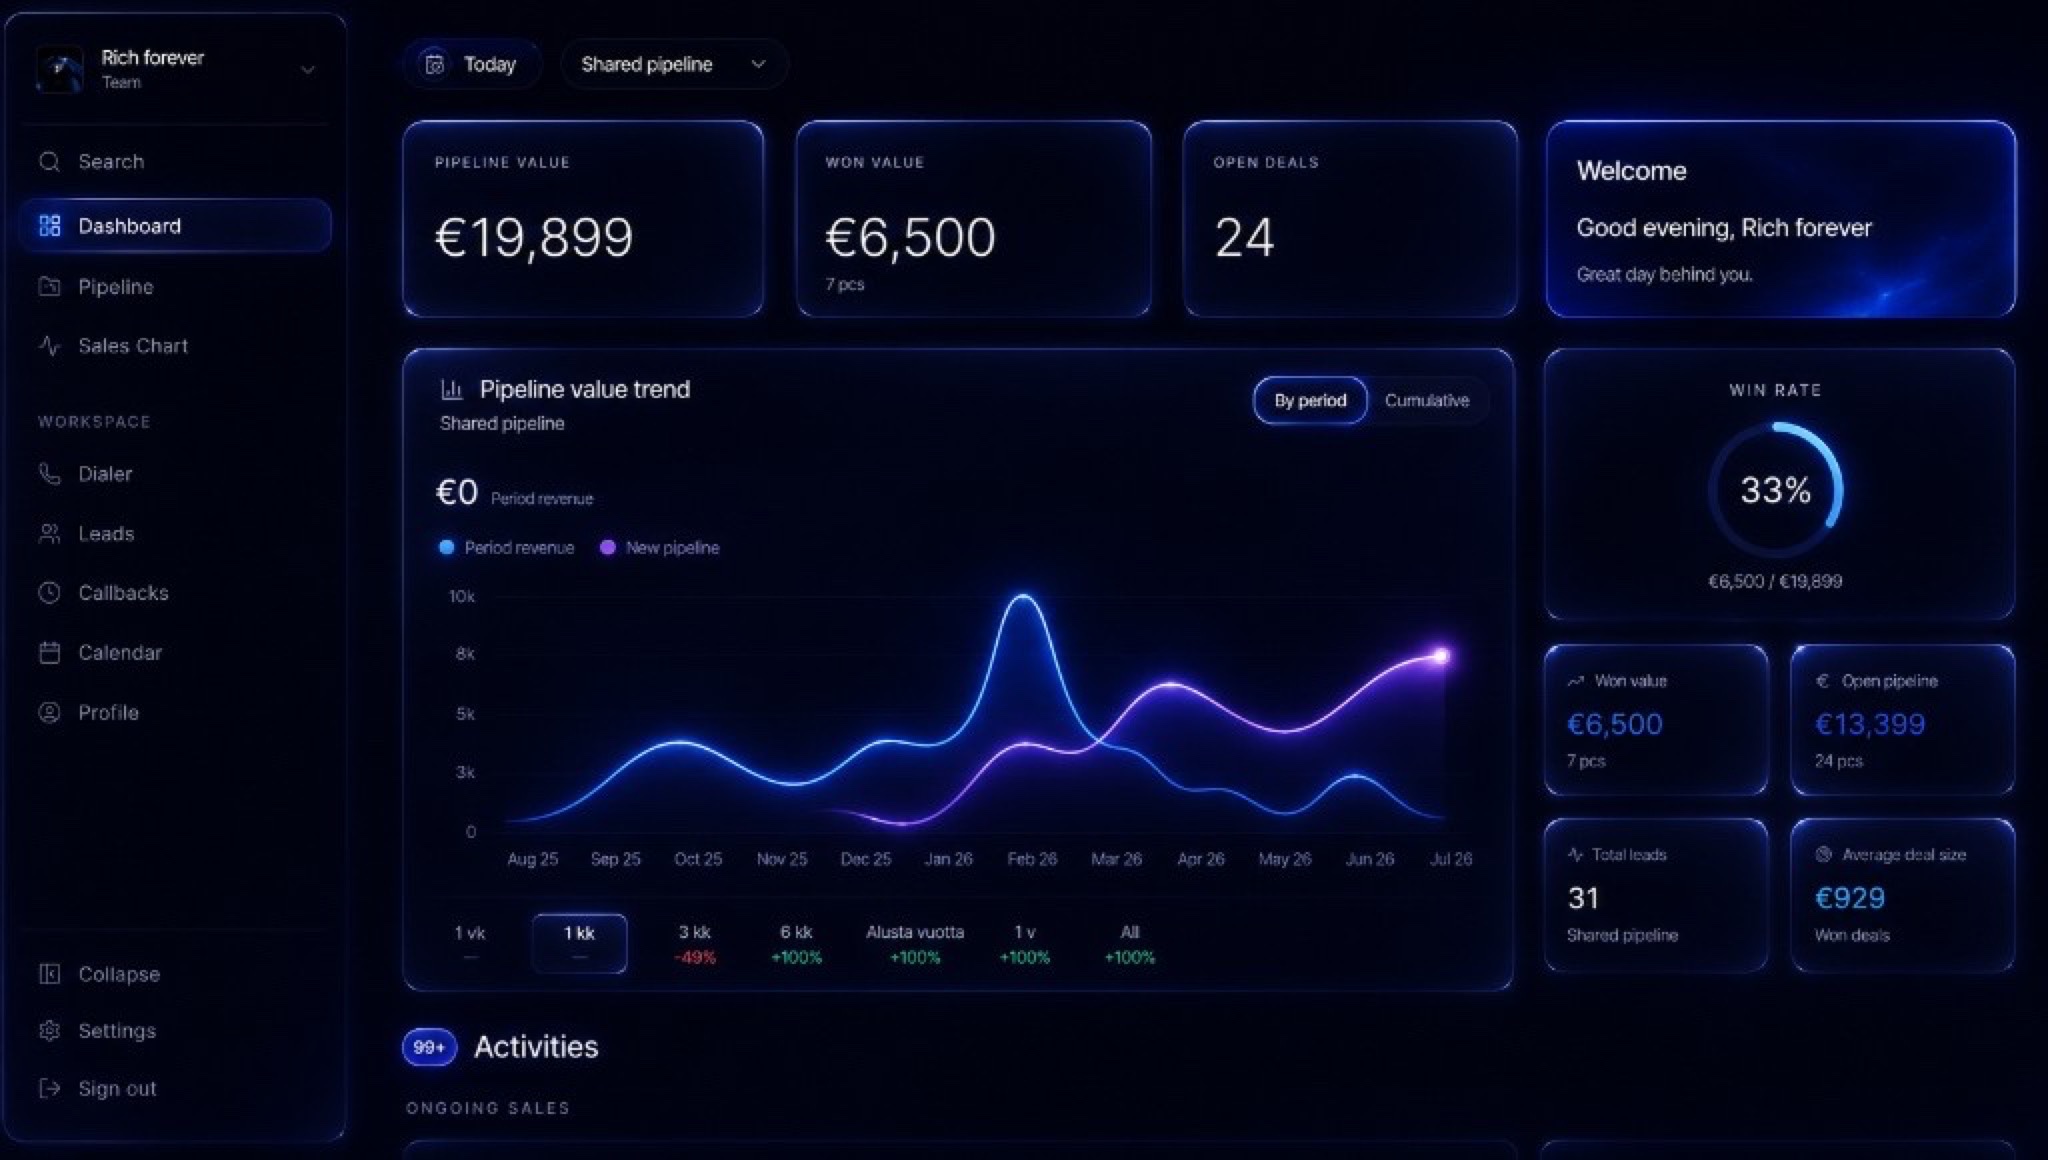Screen dimensions: 2048x1160
Task: Open the Search field in sidebar
Action: (x=175, y=161)
